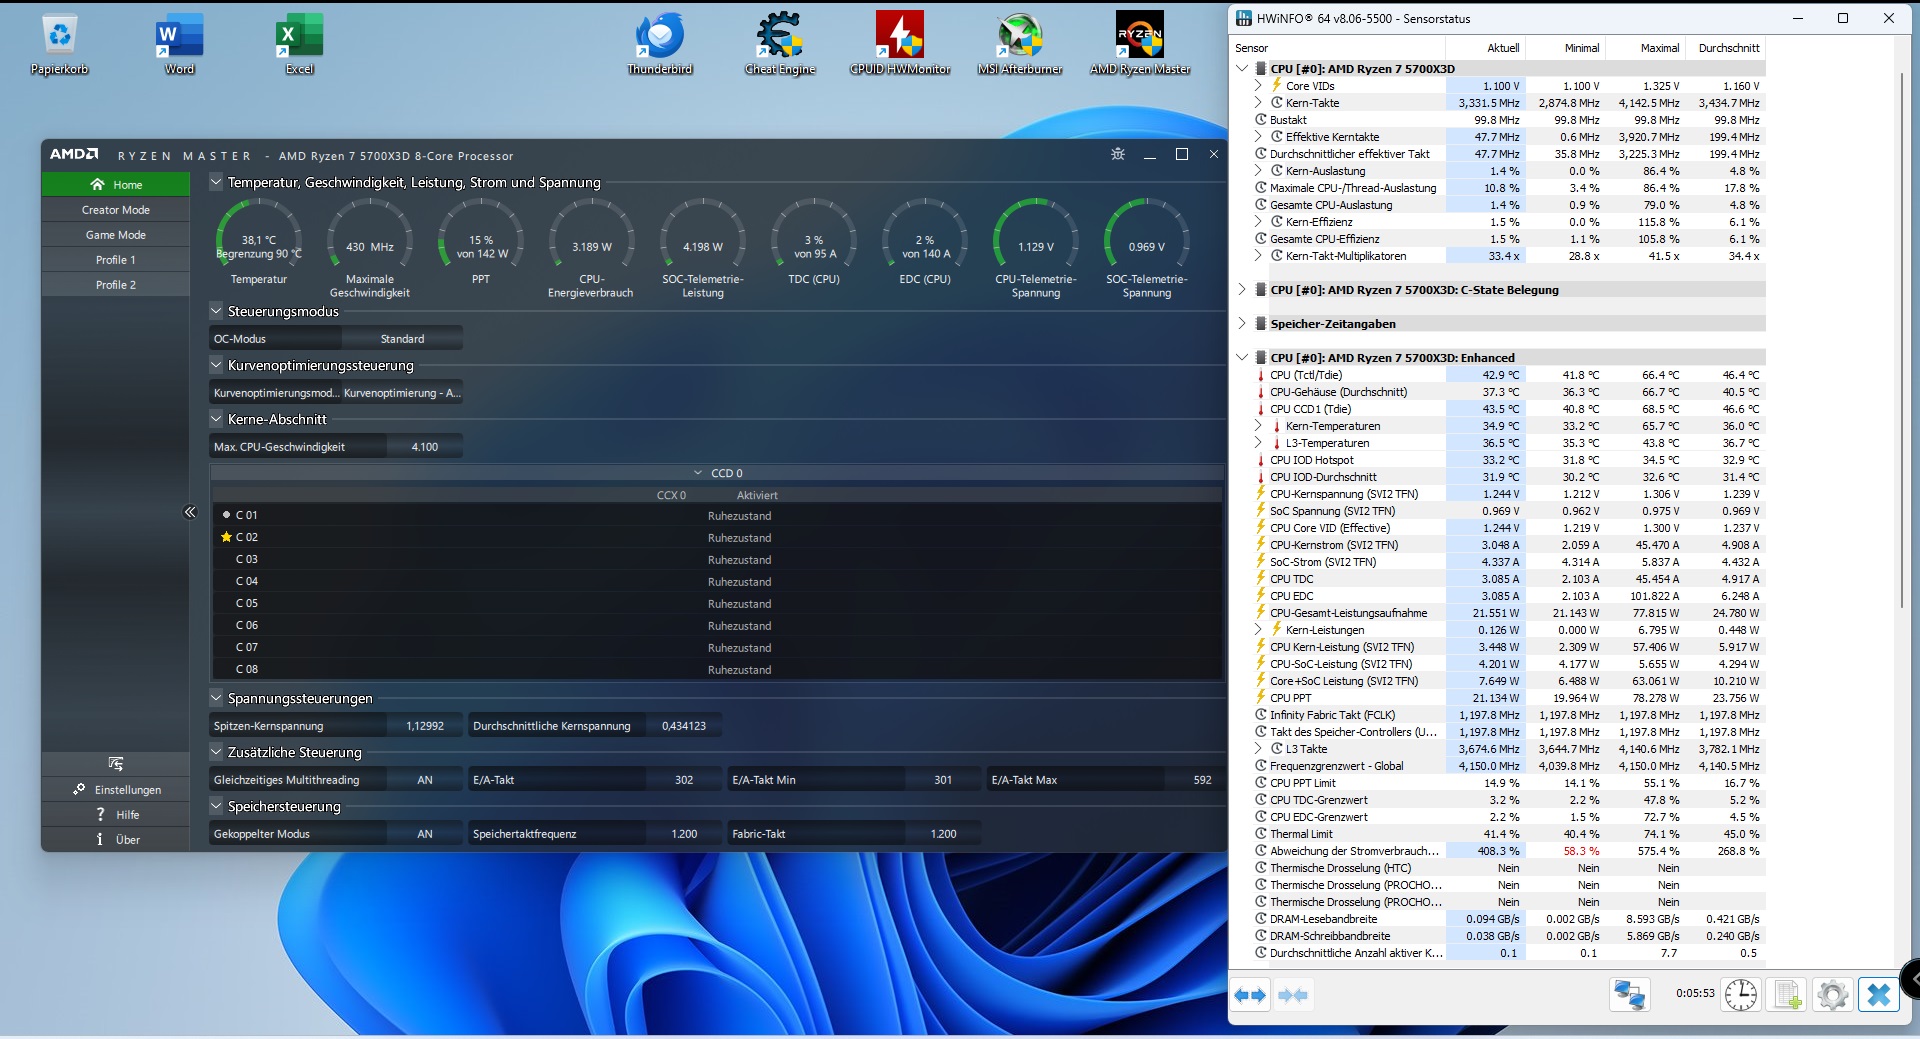This screenshot has height=1039, width=1920.
Task: Open HWiNFO network computers icon
Action: pyautogui.click(x=1629, y=995)
